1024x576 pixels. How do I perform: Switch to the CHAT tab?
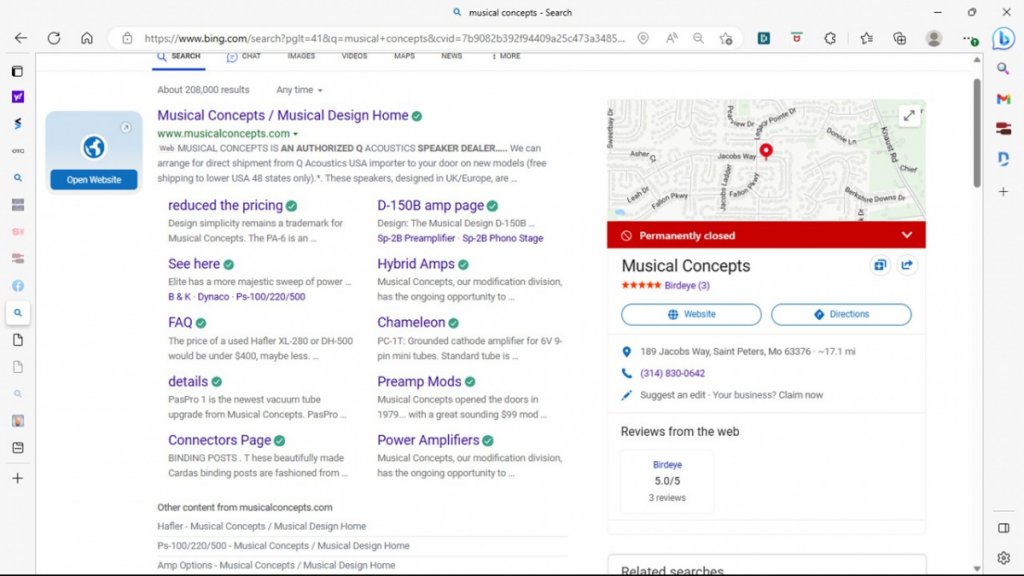(244, 56)
